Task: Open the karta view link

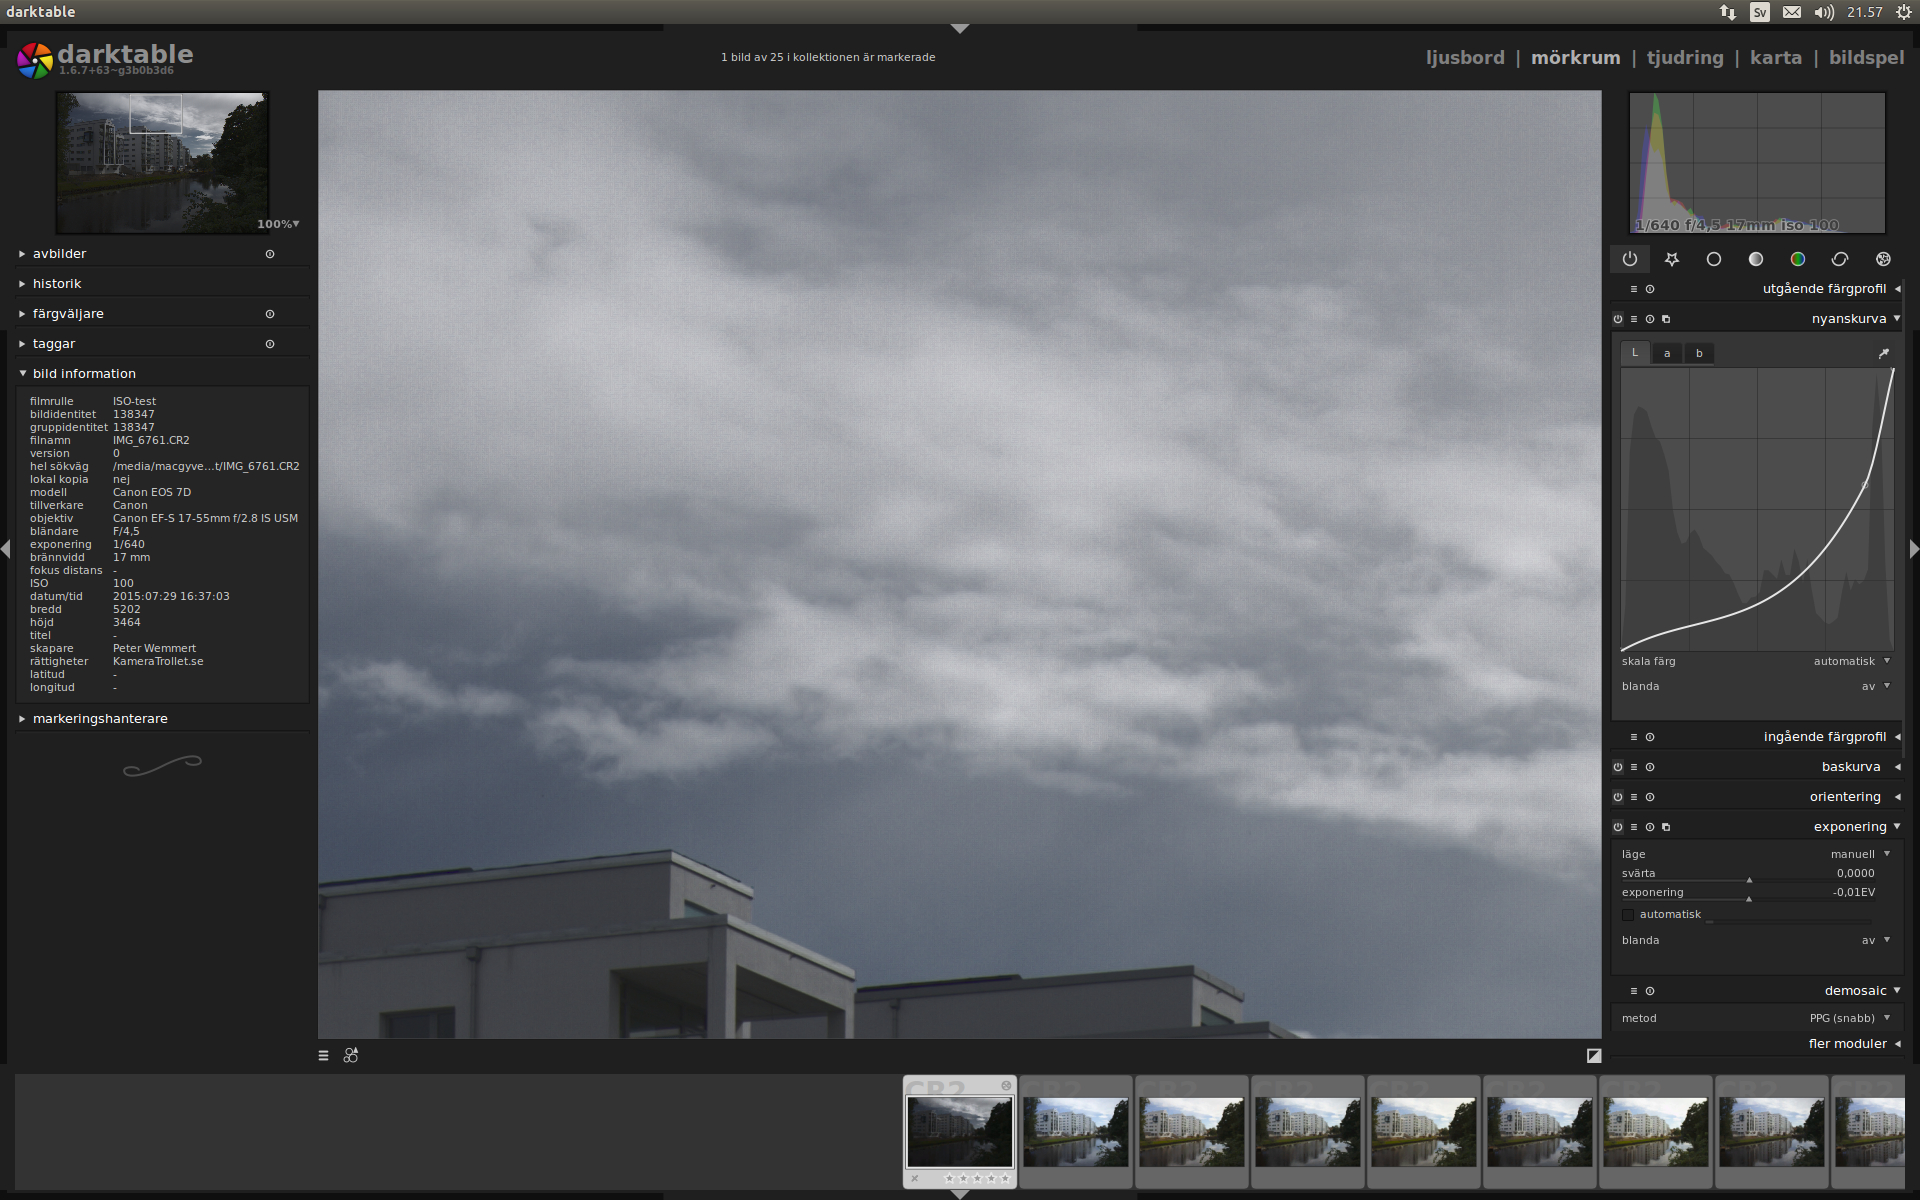Action: click(1775, 58)
